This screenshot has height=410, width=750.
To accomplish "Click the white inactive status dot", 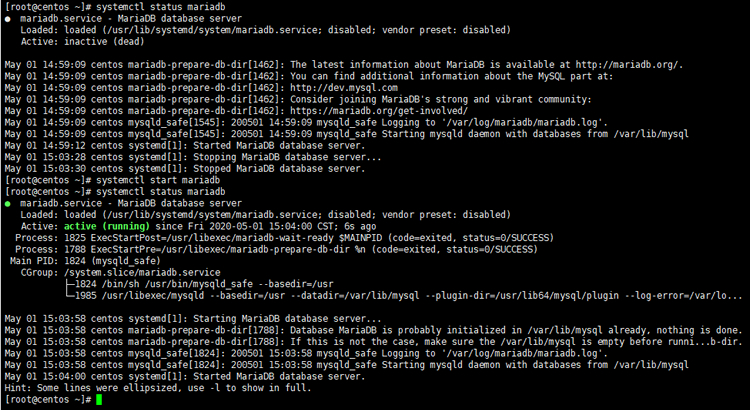I will tap(8, 19).
